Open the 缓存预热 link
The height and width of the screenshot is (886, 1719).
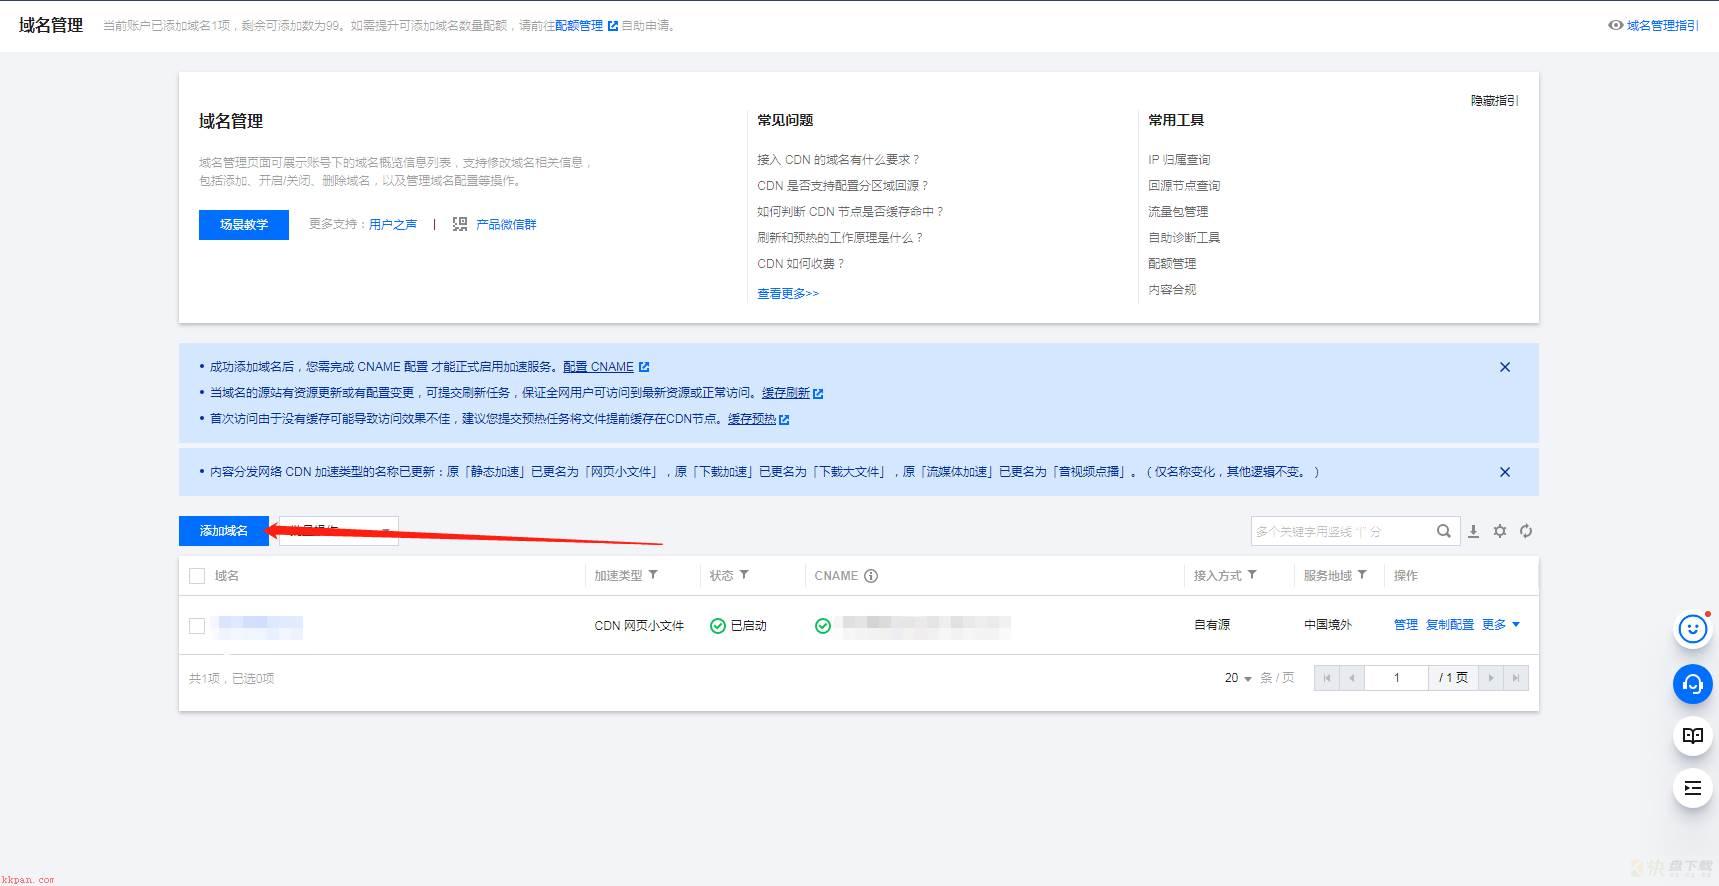point(752,419)
